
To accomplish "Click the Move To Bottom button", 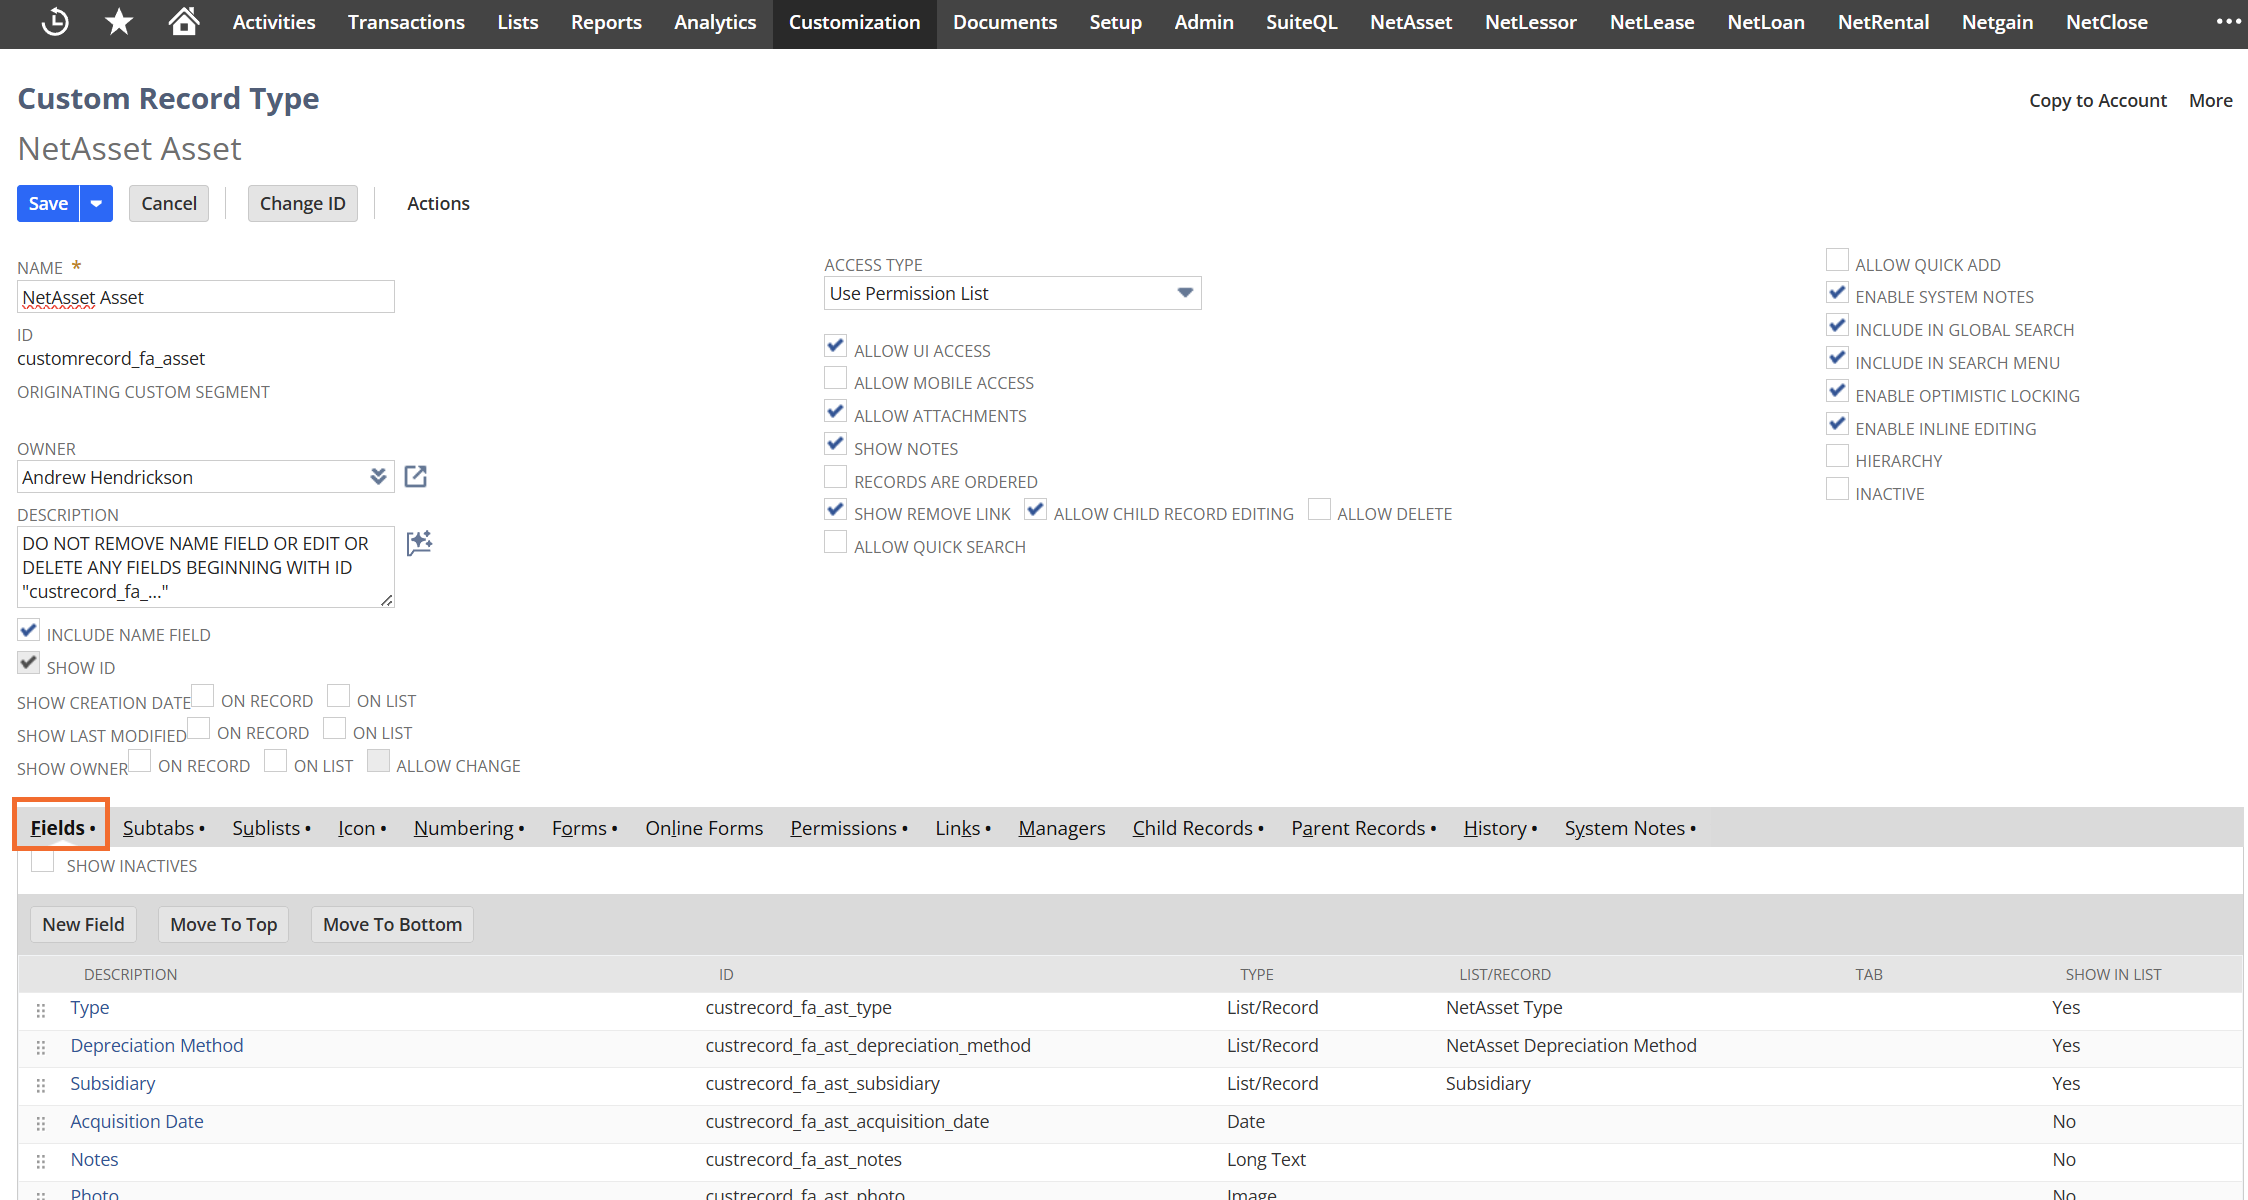I will [392, 924].
